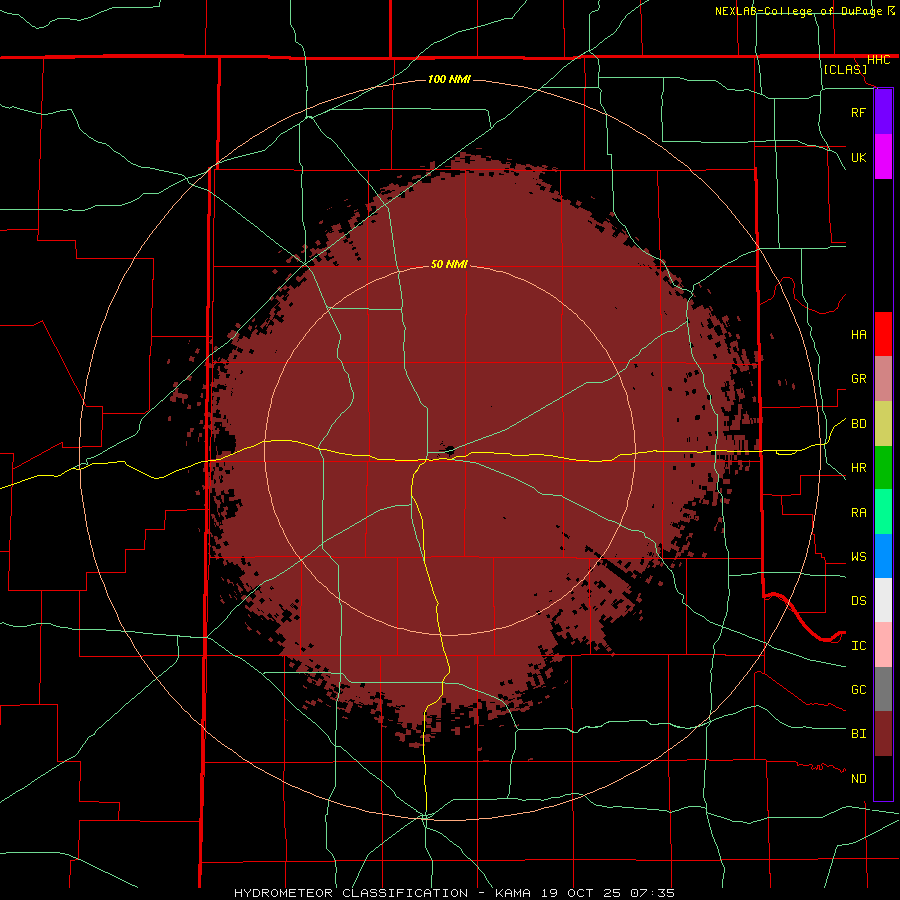Viewport: 900px width, 900px height.
Task: Click the GC legend label
Action: coord(859,690)
